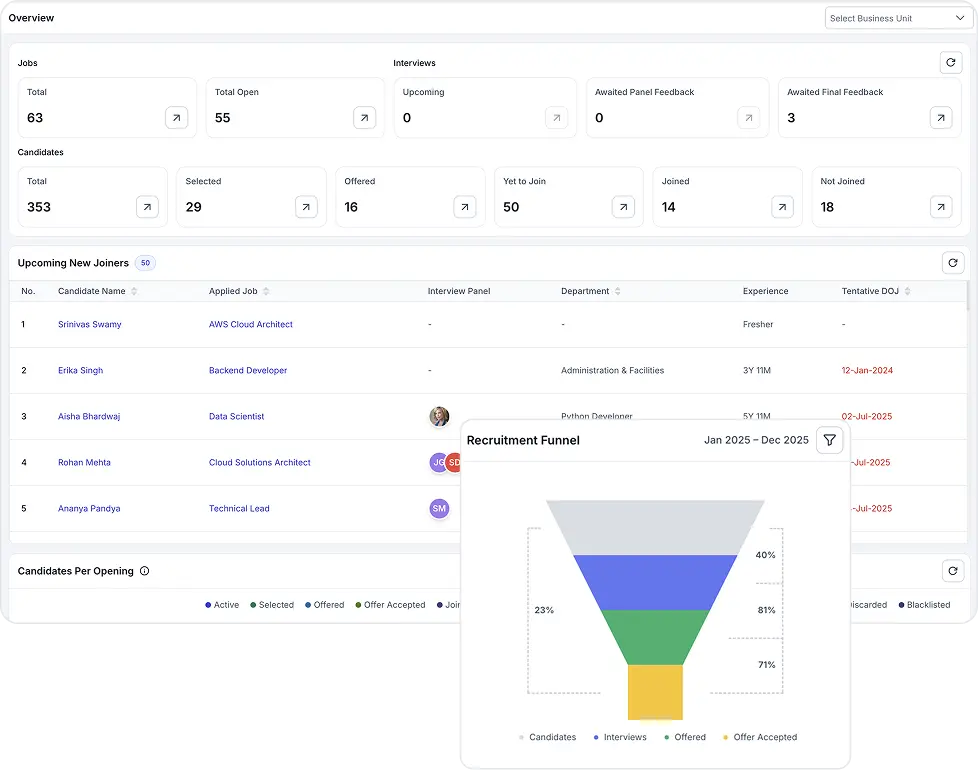This screenshot has width=978, height=770.
Task: Open the Total Jobs arrow icon
Action: click(176, 118)
